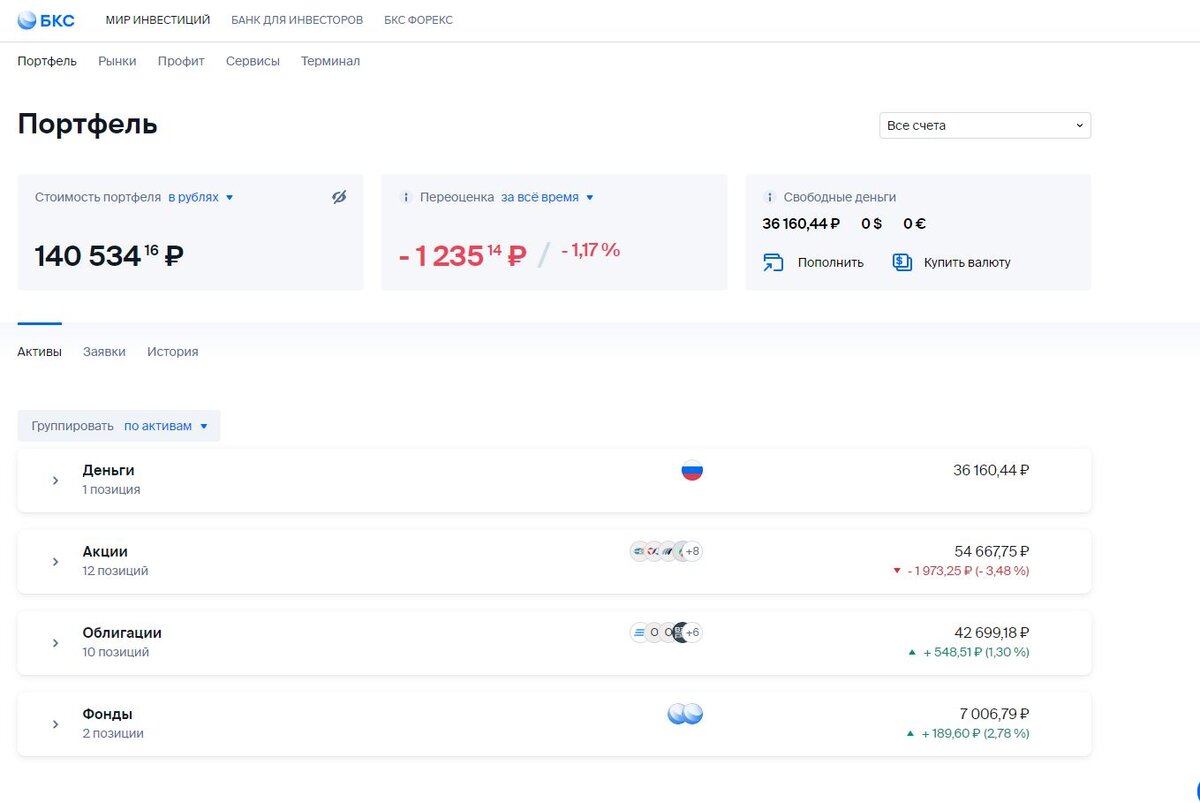Image resolution: width=1200 pixels, height=803 pixels.
Task: Switch to the История tab
Action: pyautogui.click(x=172, y=352)
